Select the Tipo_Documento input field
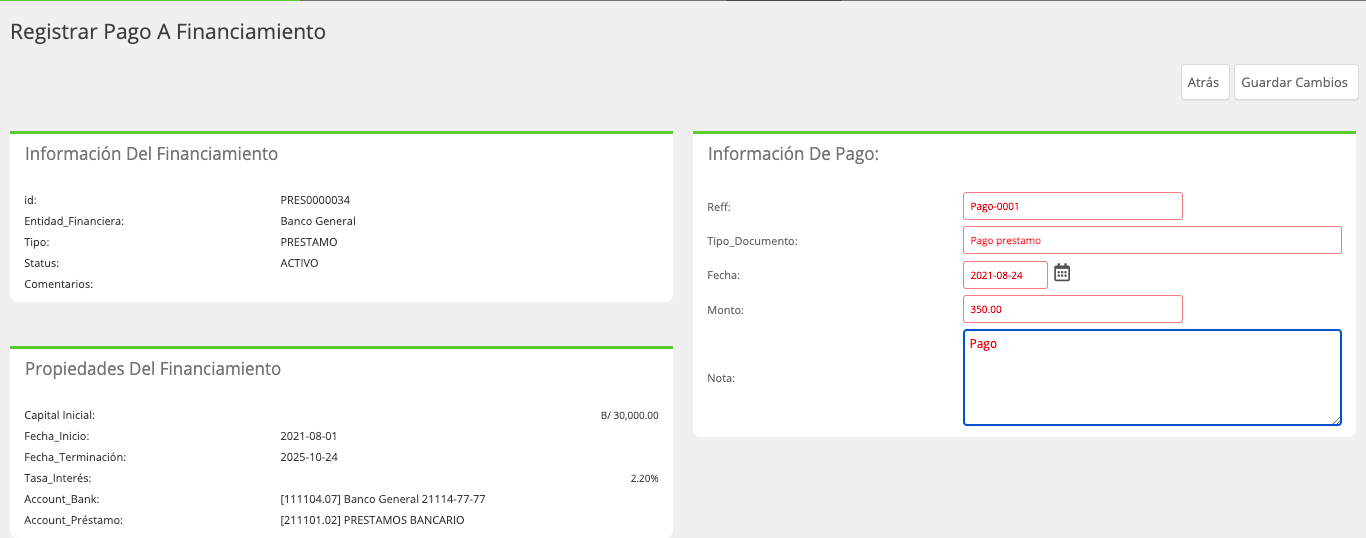Image resolution: width=1366 pixels, height=538 pixels. (1152, 240)
